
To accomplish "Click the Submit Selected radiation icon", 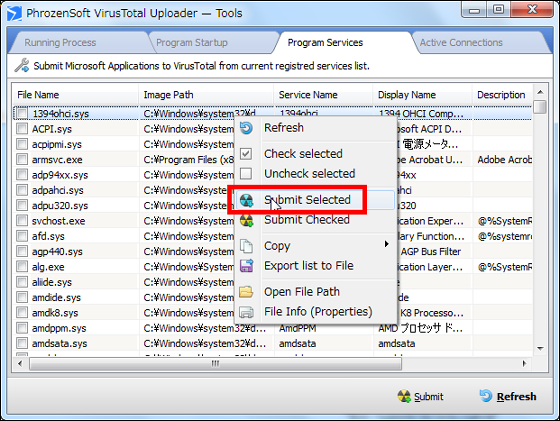I will (x=246, y=200).
